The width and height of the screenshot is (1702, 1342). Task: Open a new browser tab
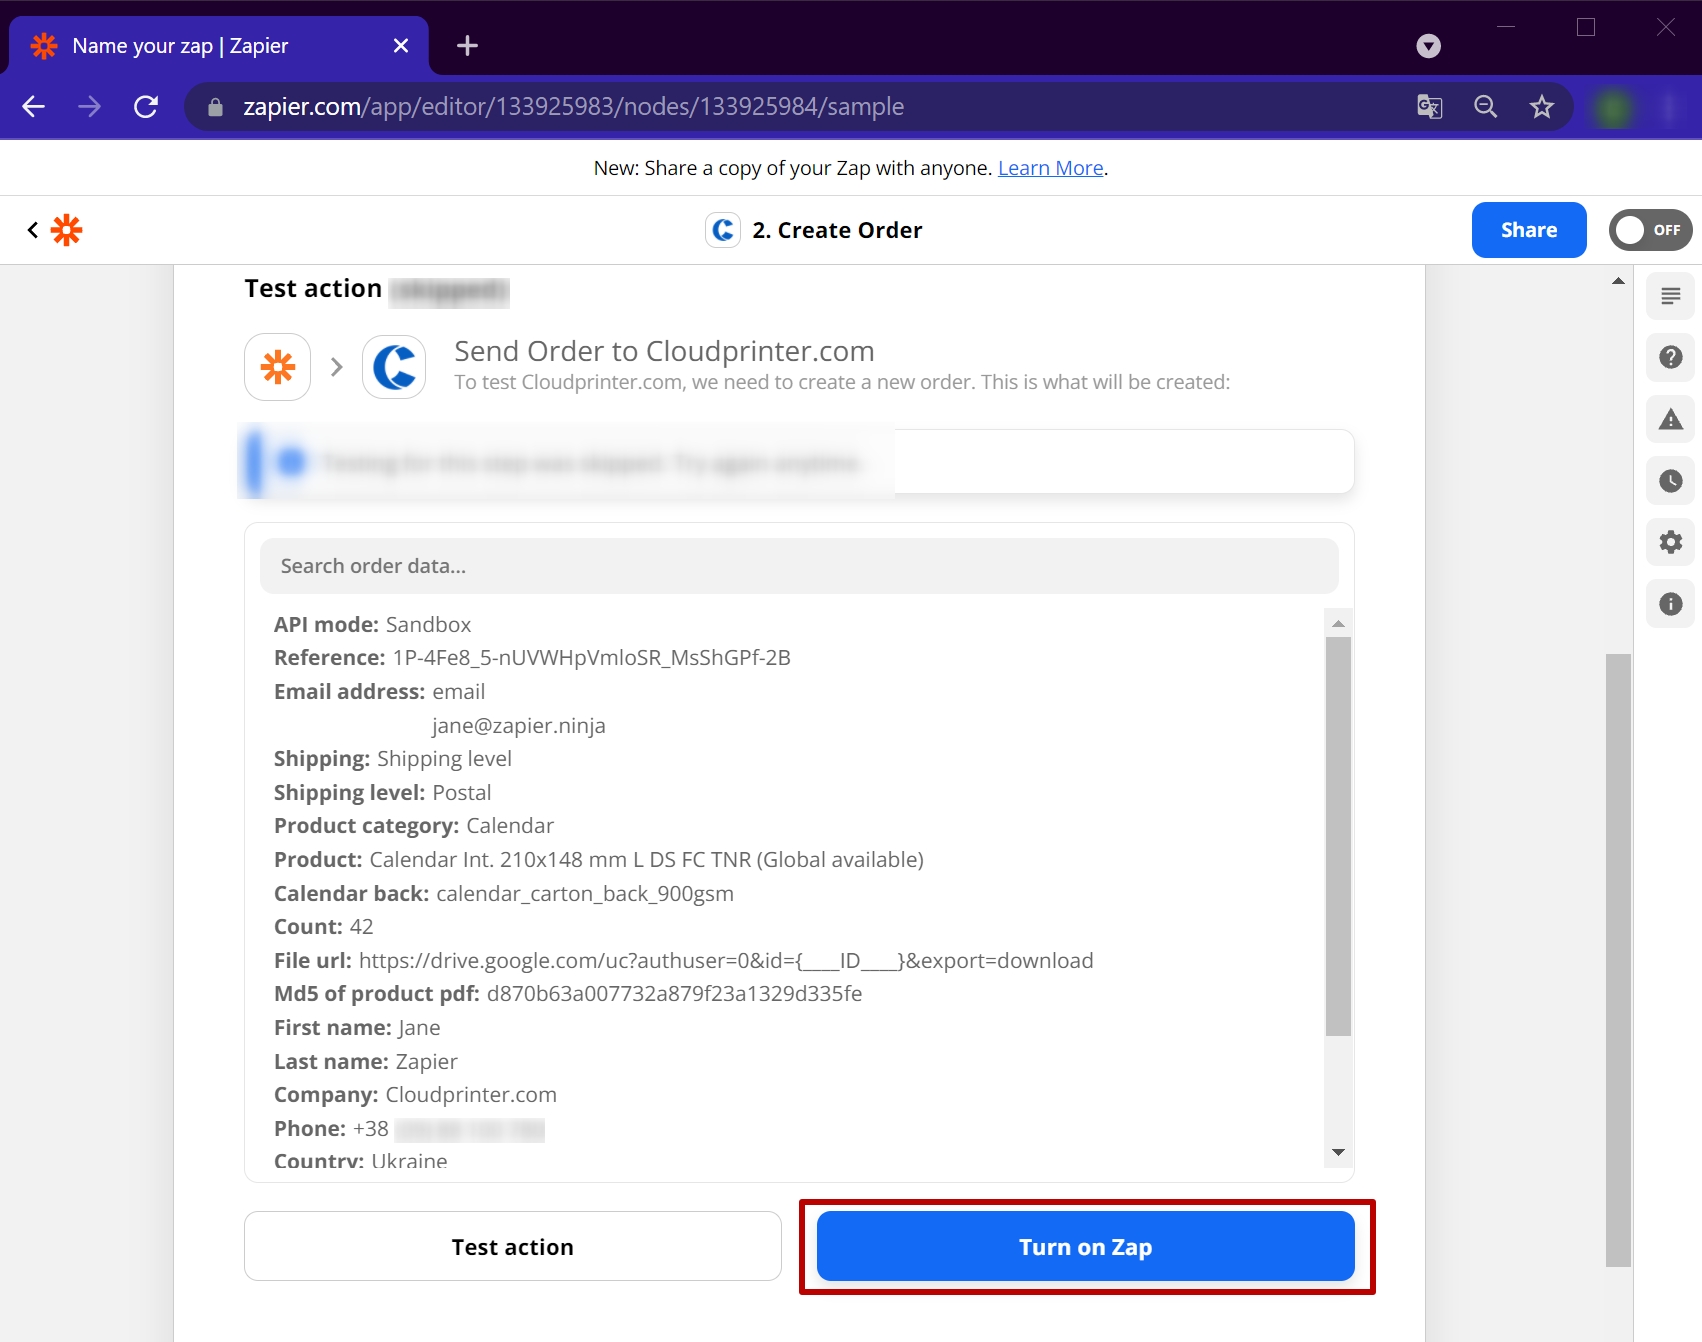pyautogui.click(x=467, y=46)
